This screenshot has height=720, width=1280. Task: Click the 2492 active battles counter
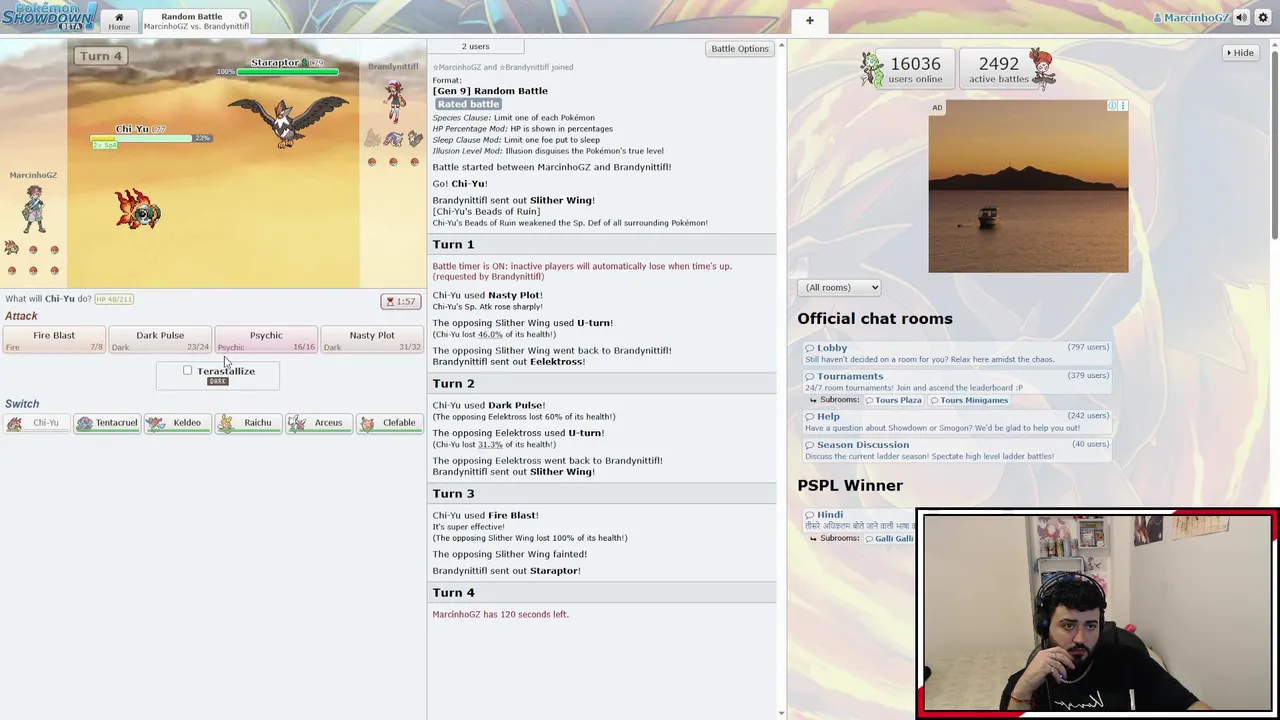[998, 70]
